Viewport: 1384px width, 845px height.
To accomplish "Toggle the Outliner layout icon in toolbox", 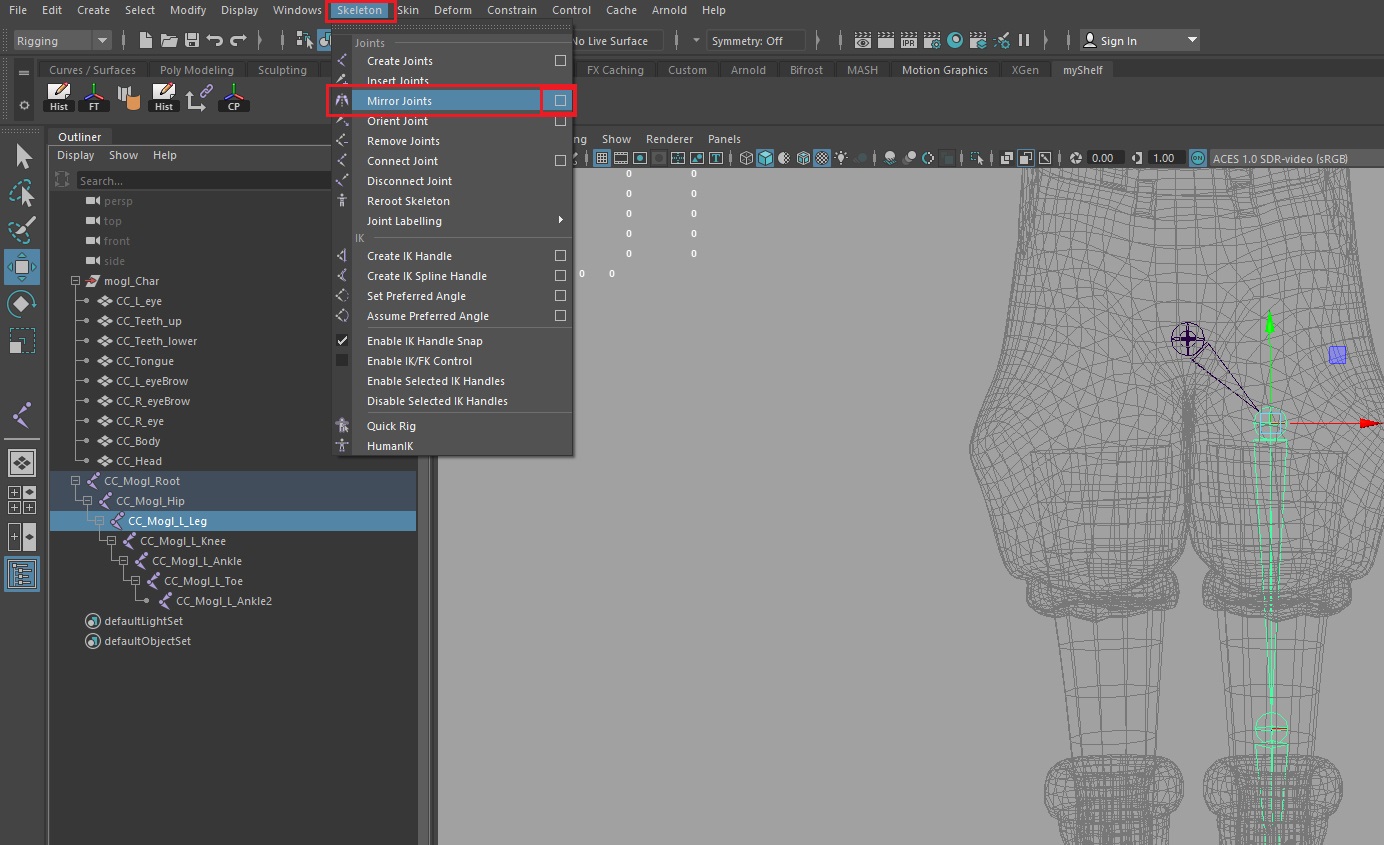I will [22, 574].
